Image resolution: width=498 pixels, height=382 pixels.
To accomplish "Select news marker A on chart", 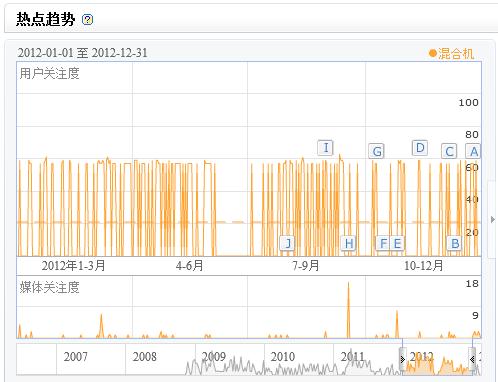I will tap(473, 151).
